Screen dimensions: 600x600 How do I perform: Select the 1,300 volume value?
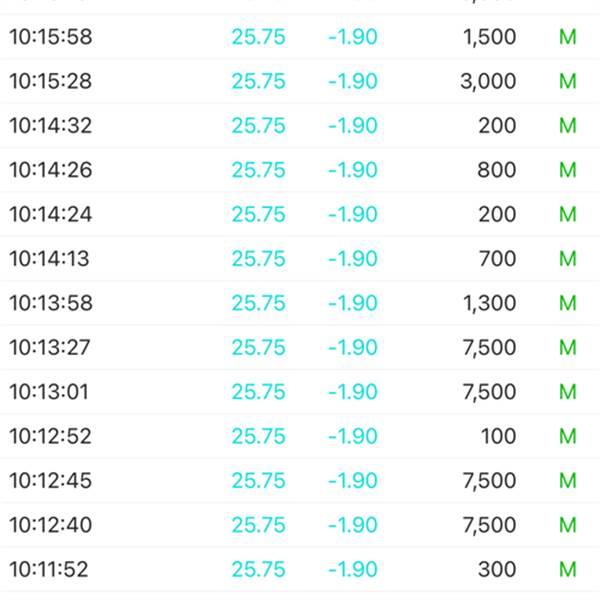click(x=489, y=303)
